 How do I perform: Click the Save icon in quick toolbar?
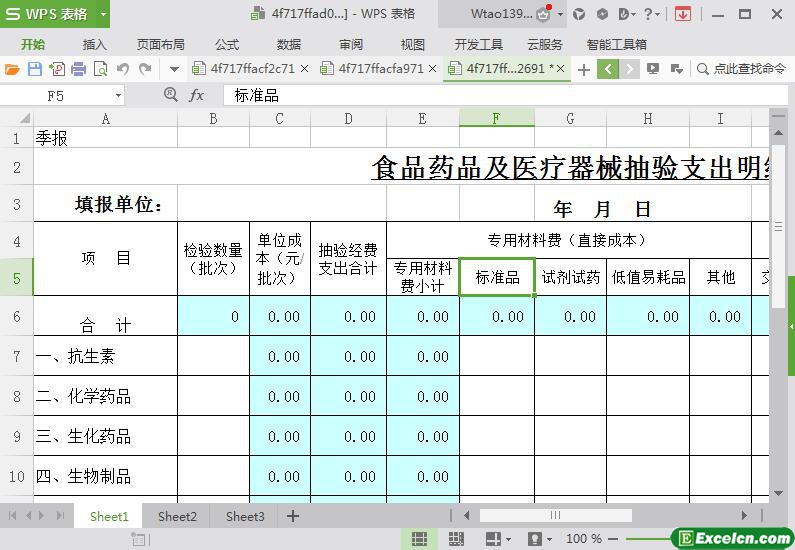click(34, 69)
